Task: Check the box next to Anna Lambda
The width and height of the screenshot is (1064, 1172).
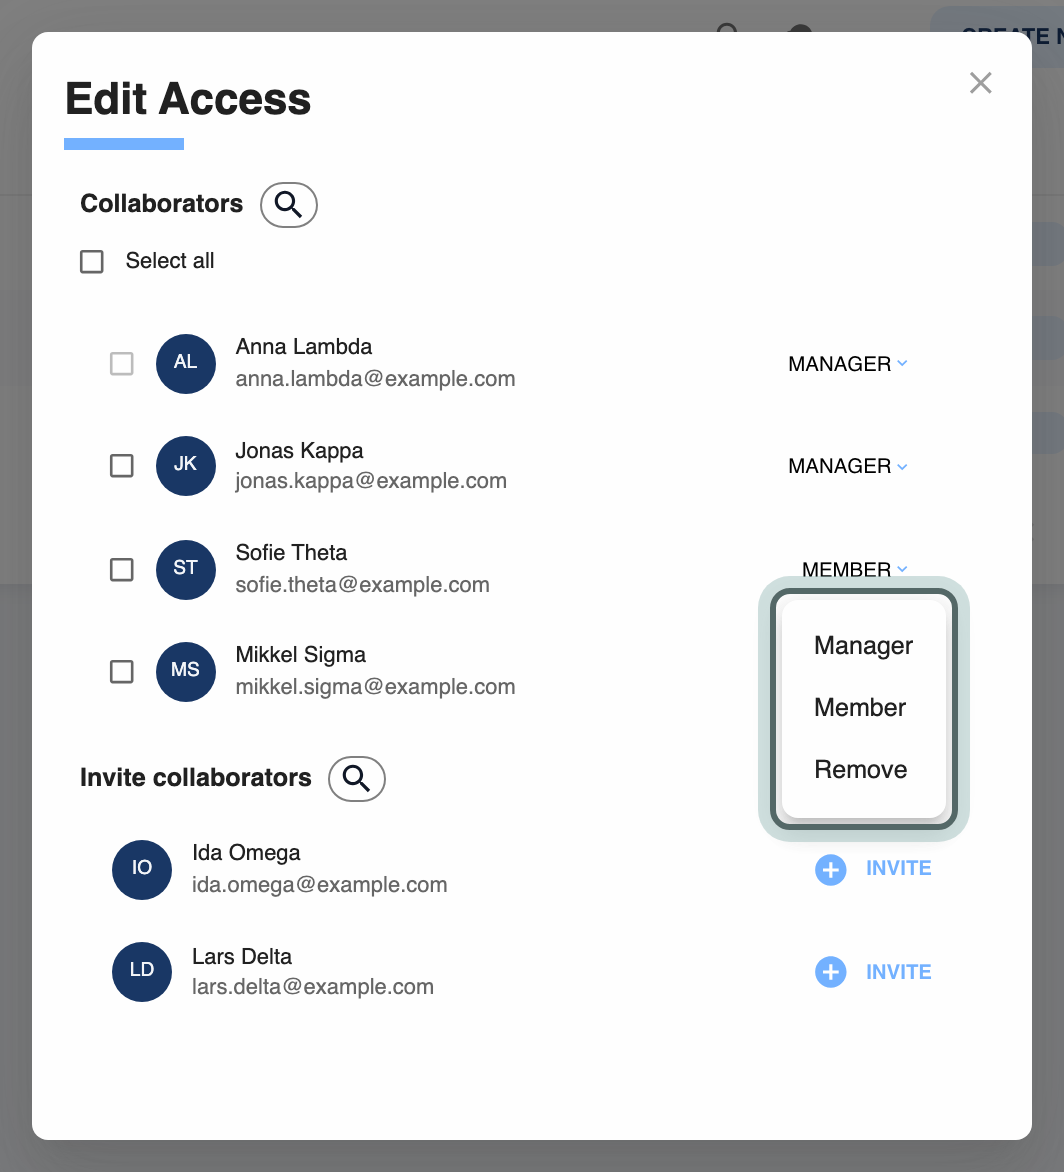Action: (x=122, y=364)
